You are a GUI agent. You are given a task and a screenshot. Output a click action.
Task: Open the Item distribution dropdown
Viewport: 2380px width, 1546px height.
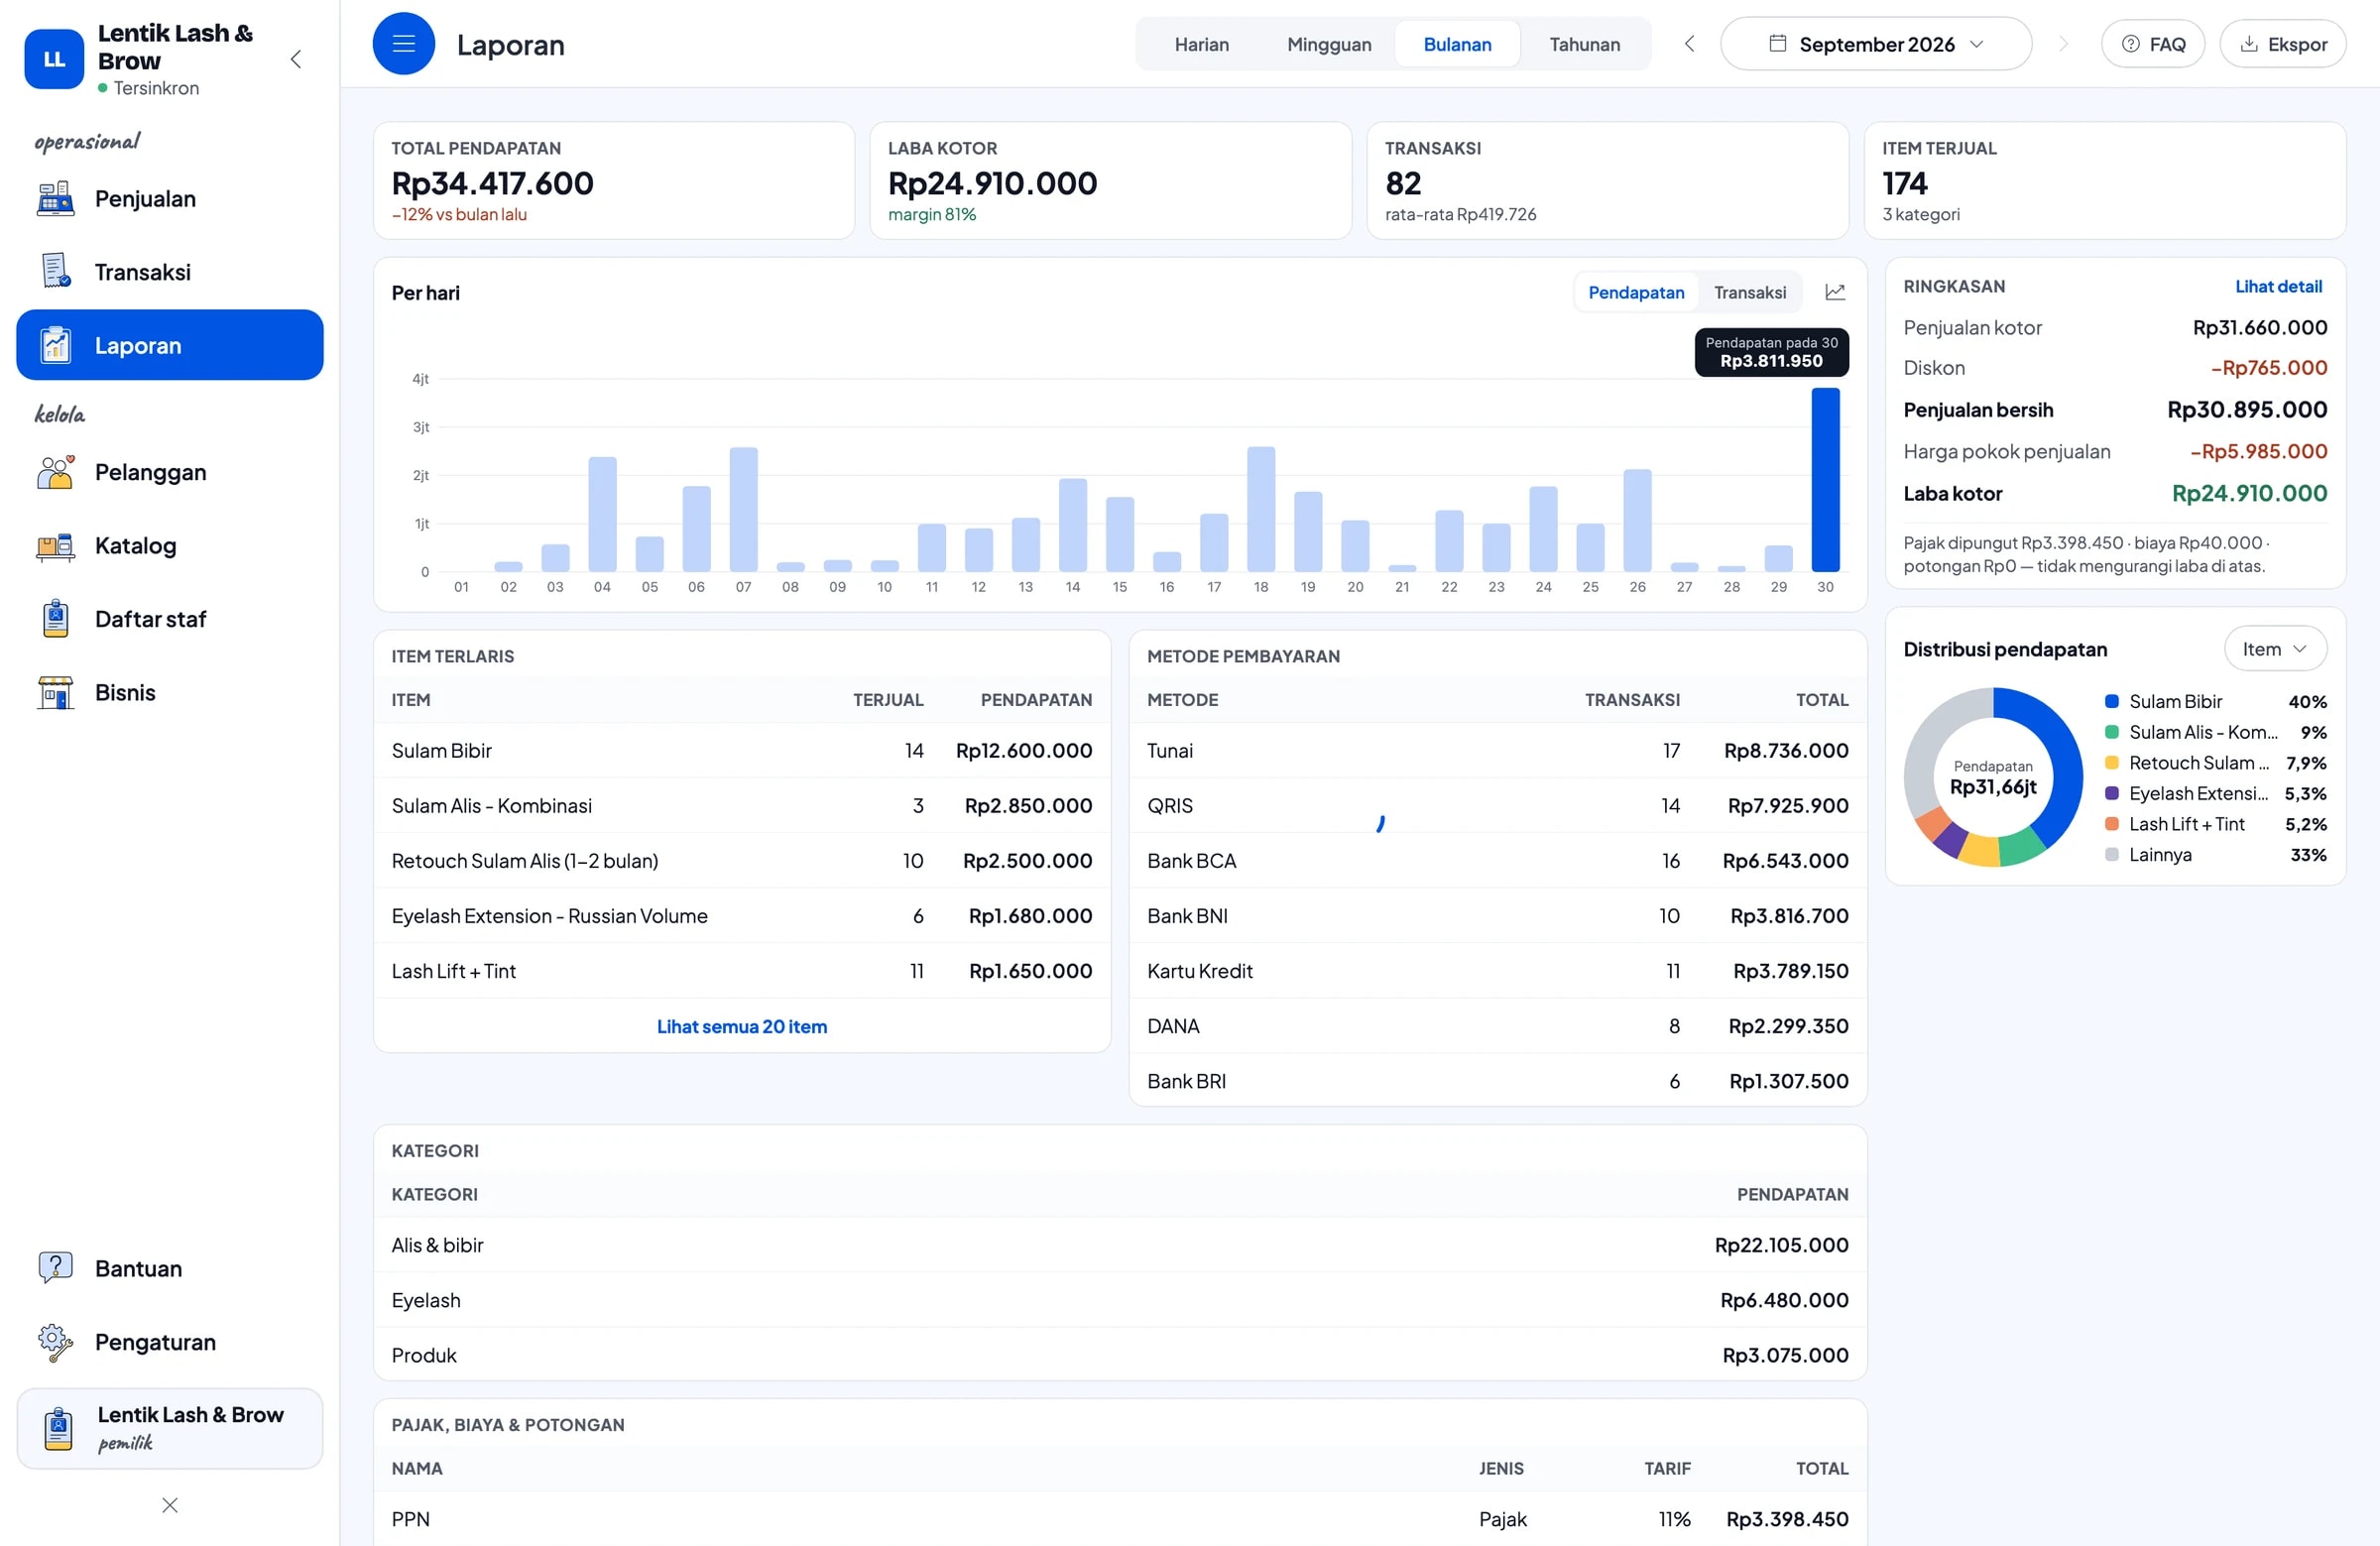pos(2275,649)
